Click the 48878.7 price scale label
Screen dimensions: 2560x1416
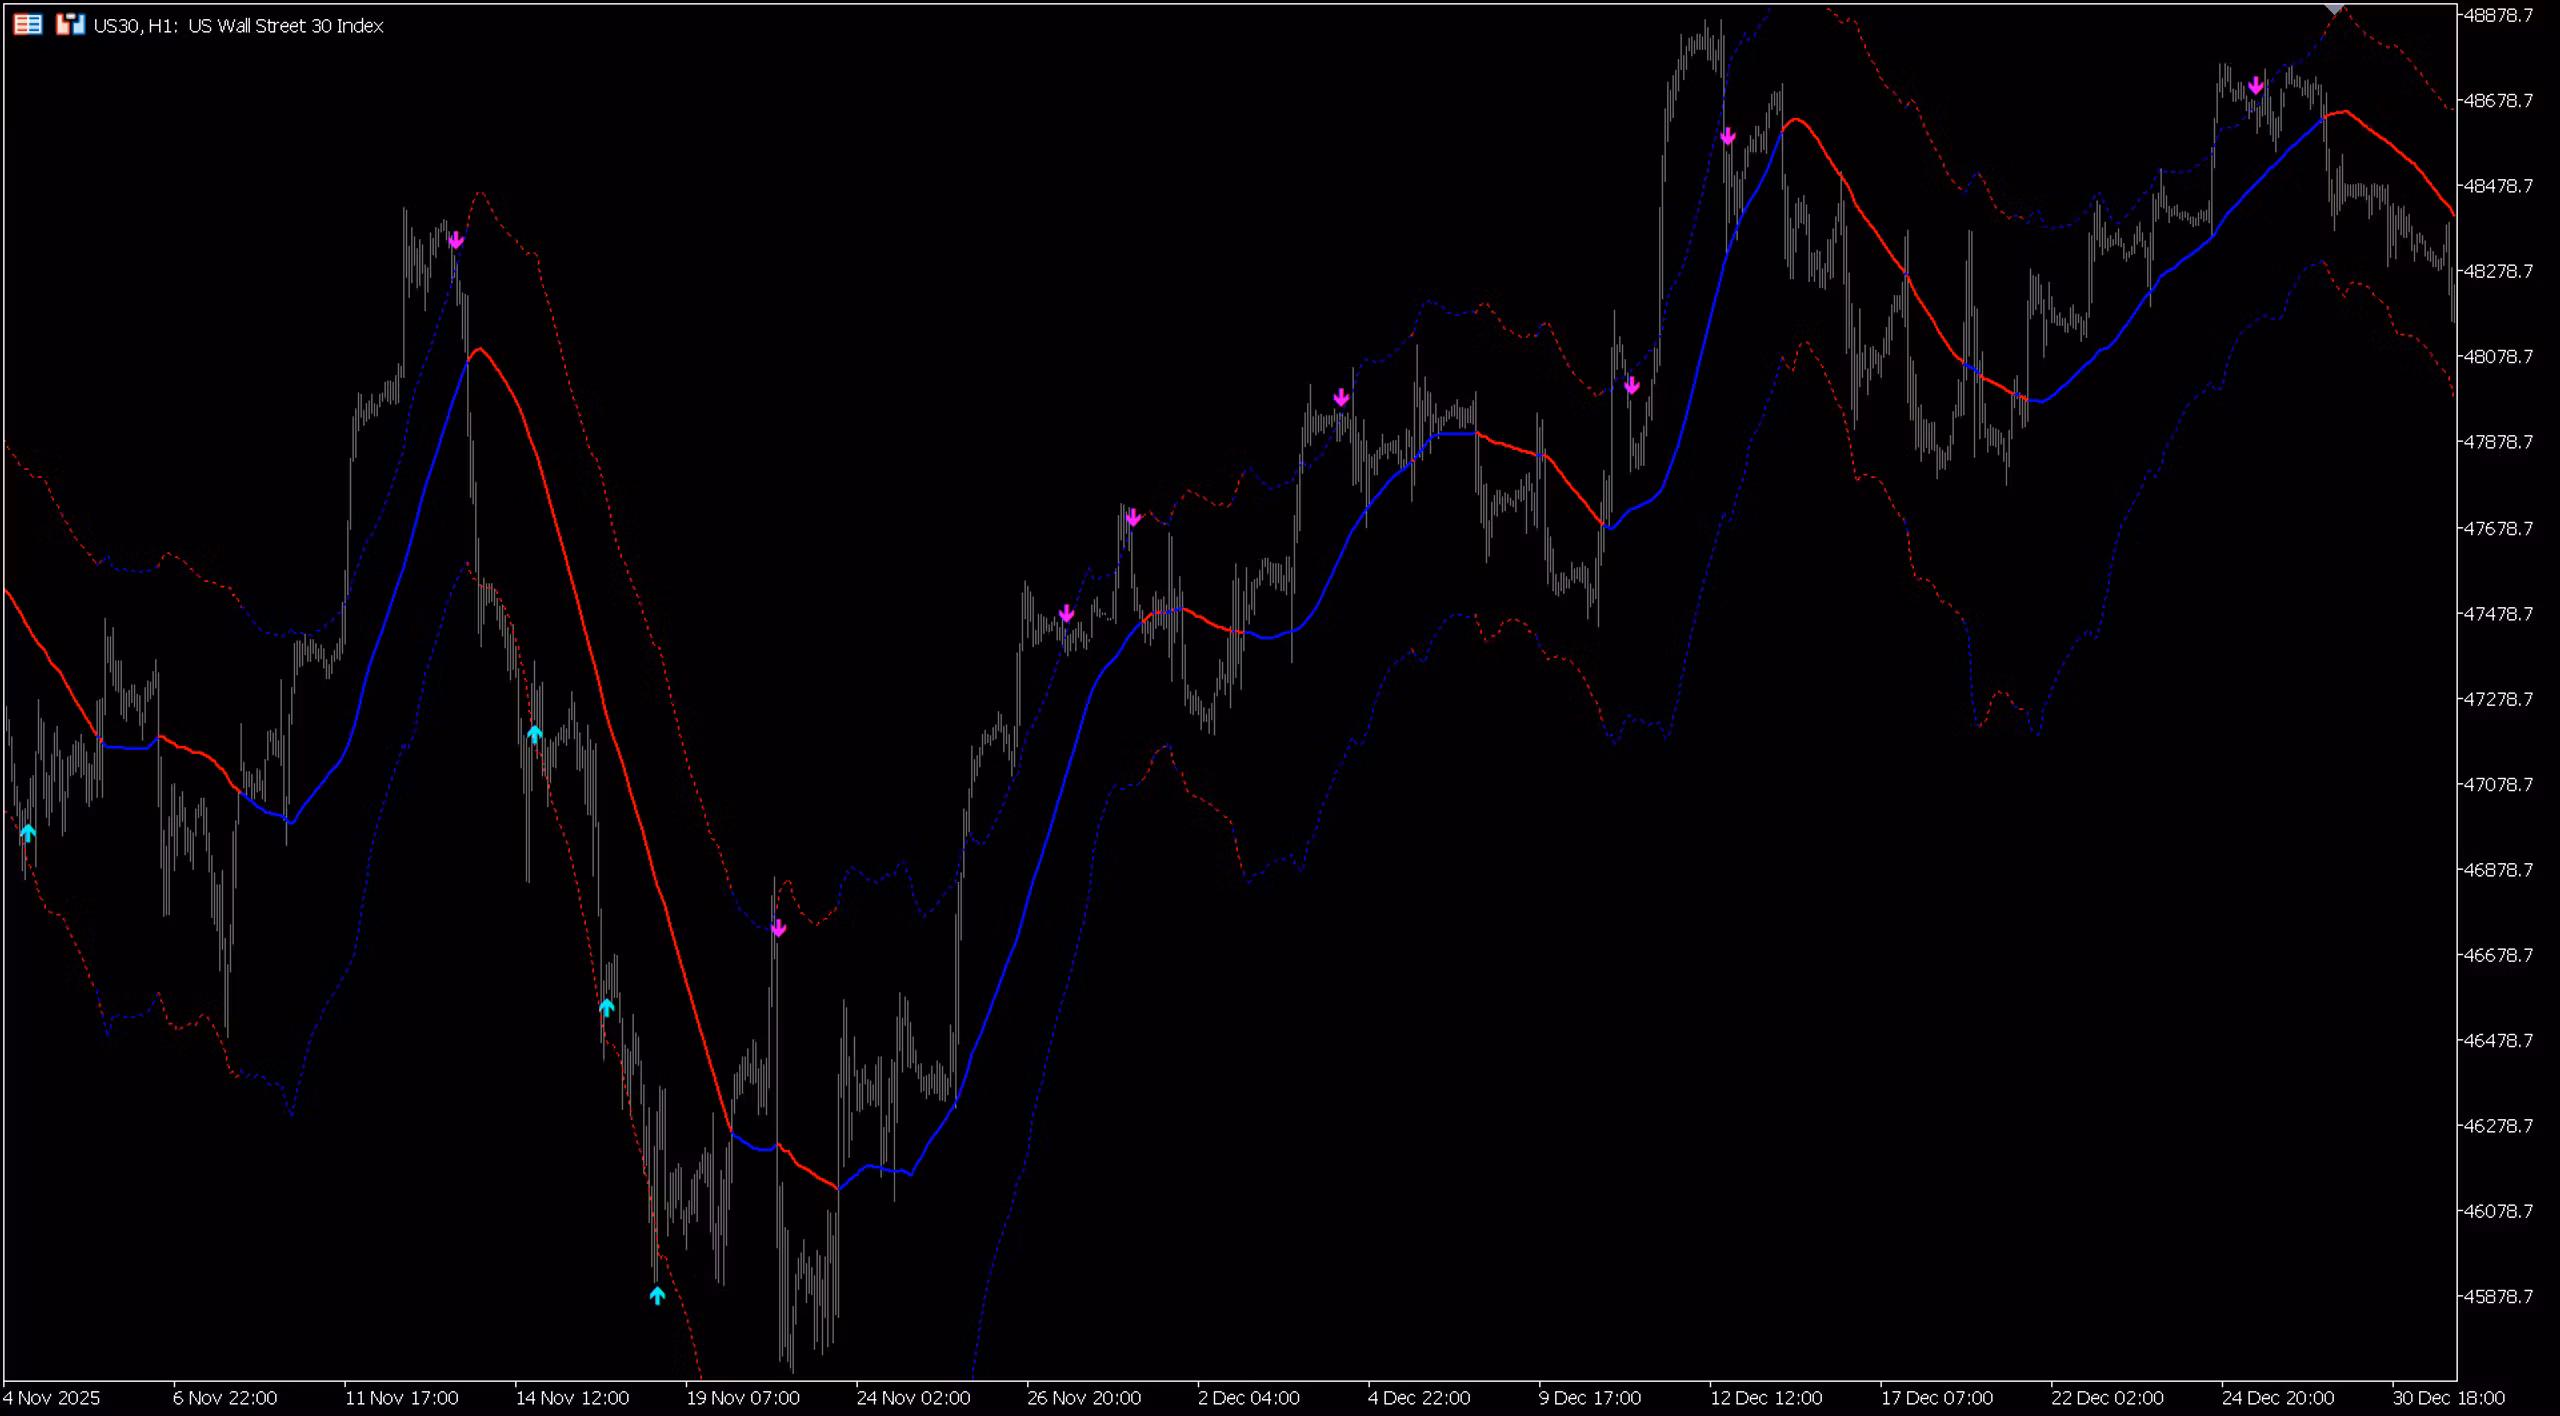[x=2497, y=15]
